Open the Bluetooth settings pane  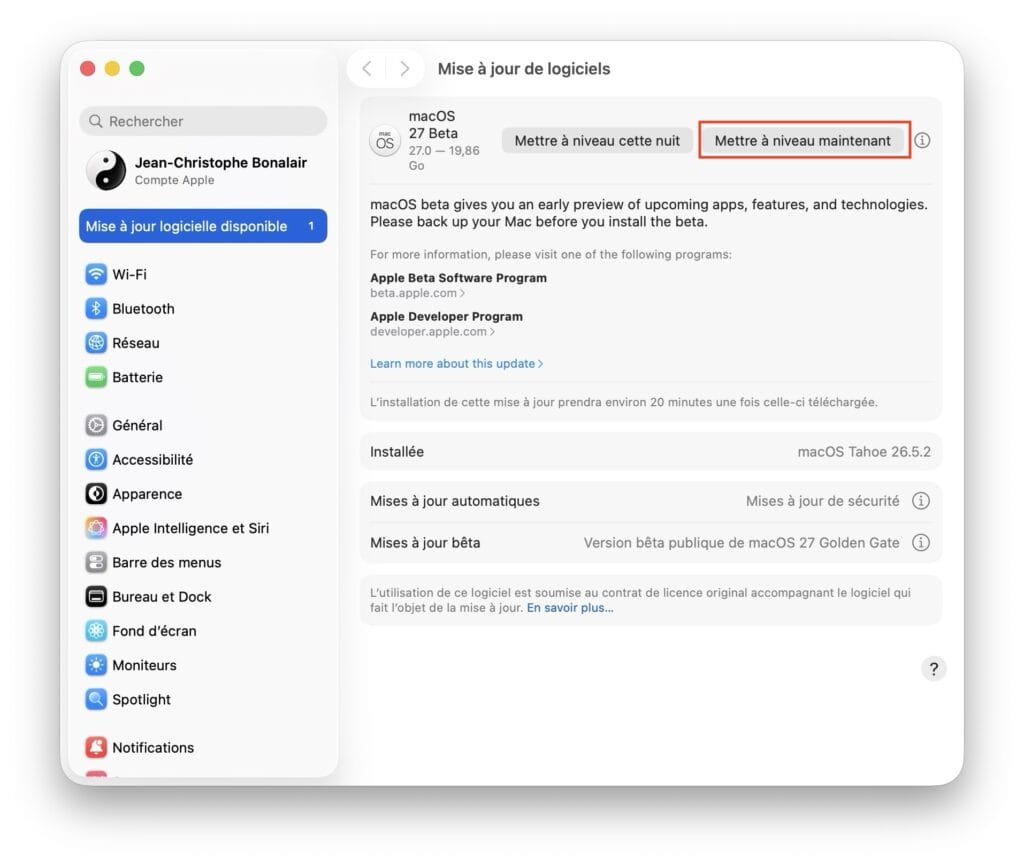[x=203, y=309]
